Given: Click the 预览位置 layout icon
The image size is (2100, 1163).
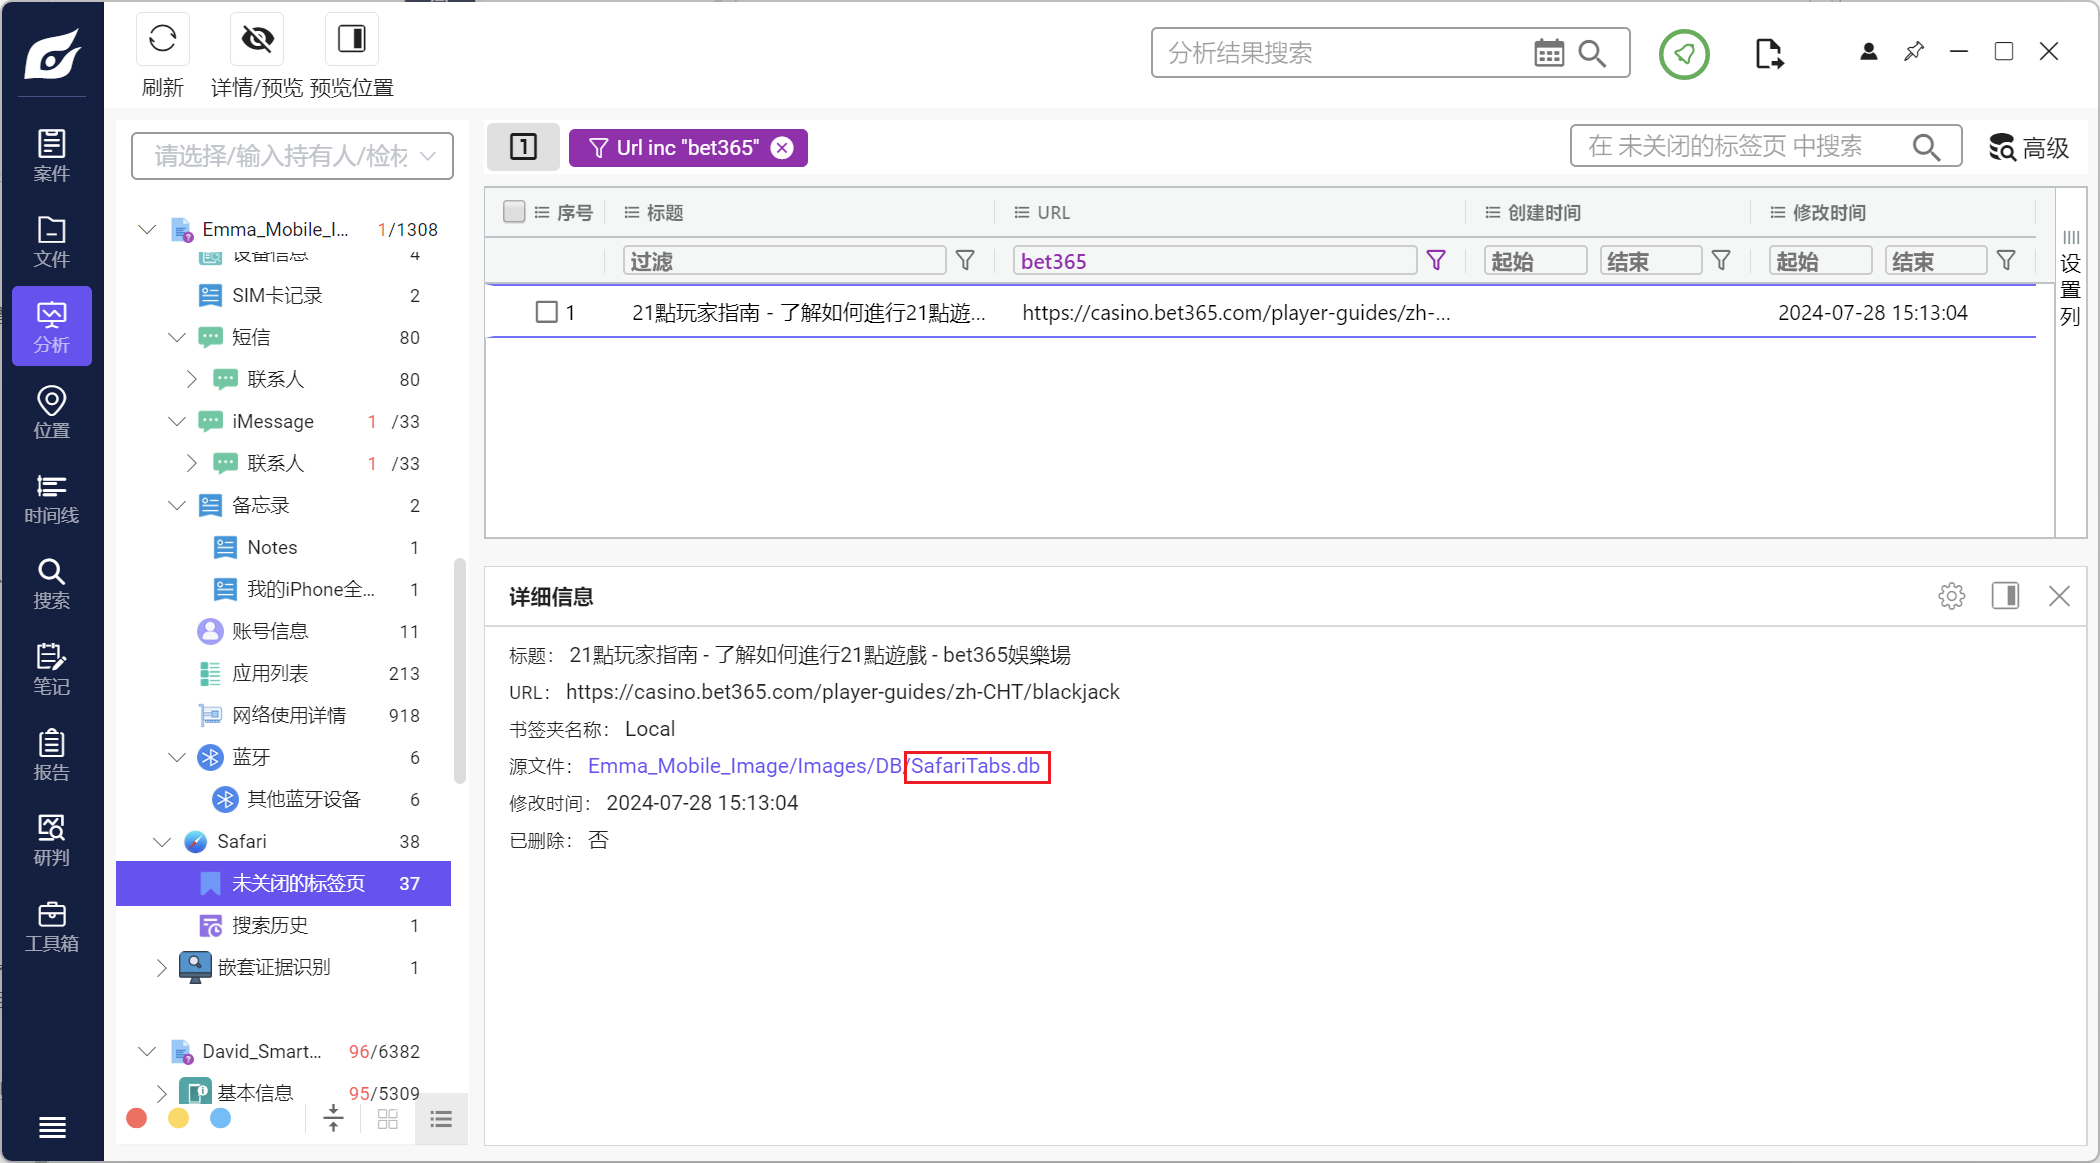Looking at the screenshot, I should click(352, 39).
